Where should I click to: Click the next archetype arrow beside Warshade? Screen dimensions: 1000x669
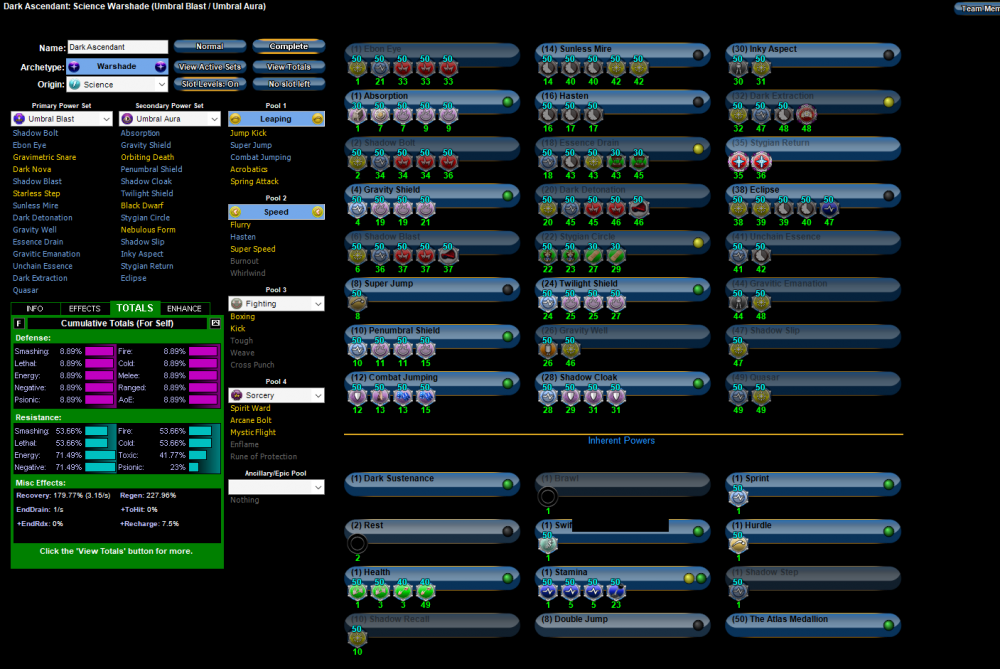click(x=160, y=66)
